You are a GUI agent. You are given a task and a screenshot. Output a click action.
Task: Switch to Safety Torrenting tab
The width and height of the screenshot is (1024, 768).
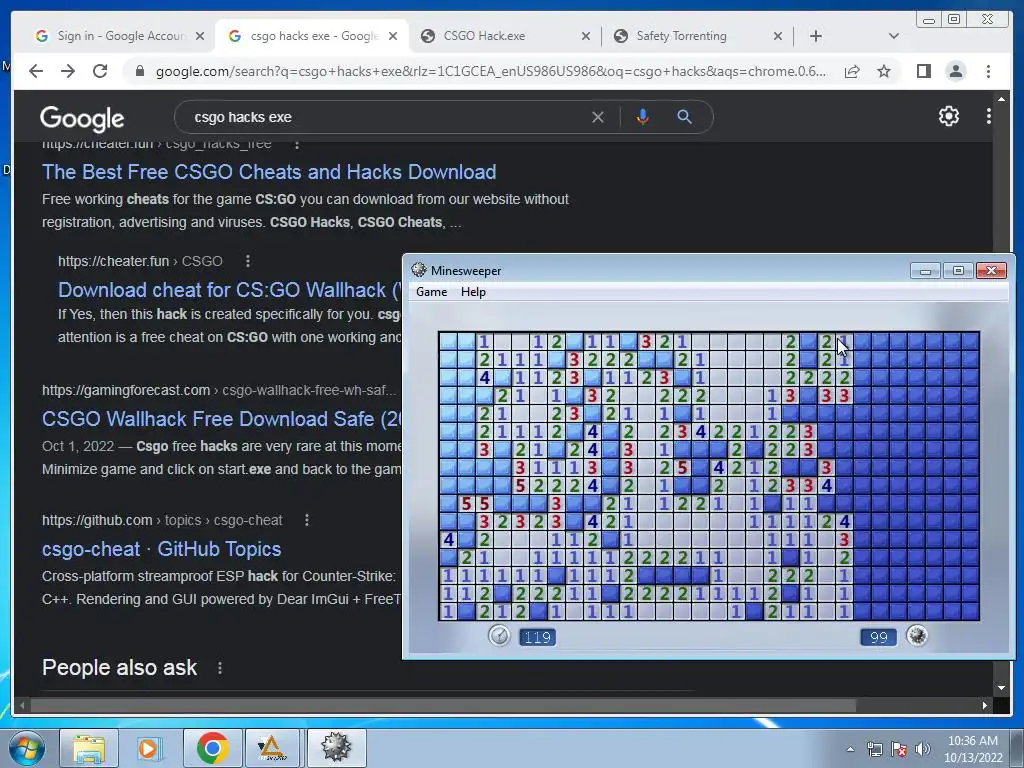[x=696, y=36]
